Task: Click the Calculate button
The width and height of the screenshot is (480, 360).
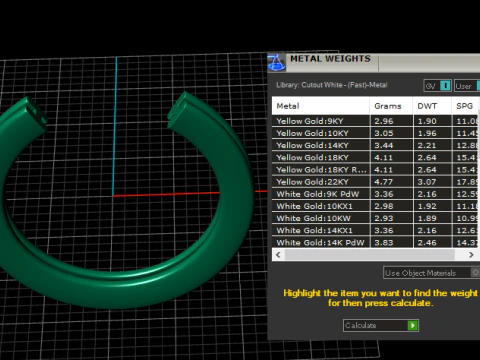Action: click(381, 325)
